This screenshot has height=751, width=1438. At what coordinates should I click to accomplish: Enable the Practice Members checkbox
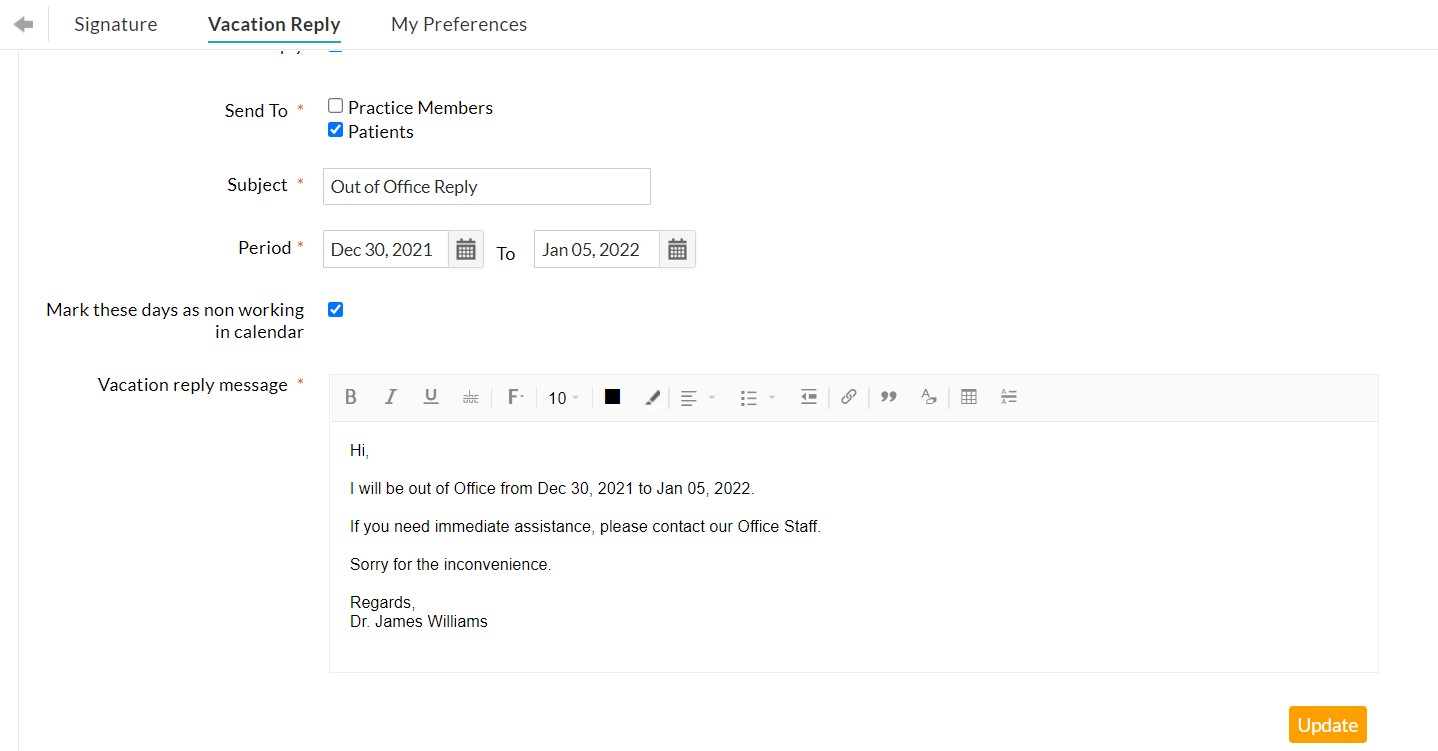tap(335, 105)
